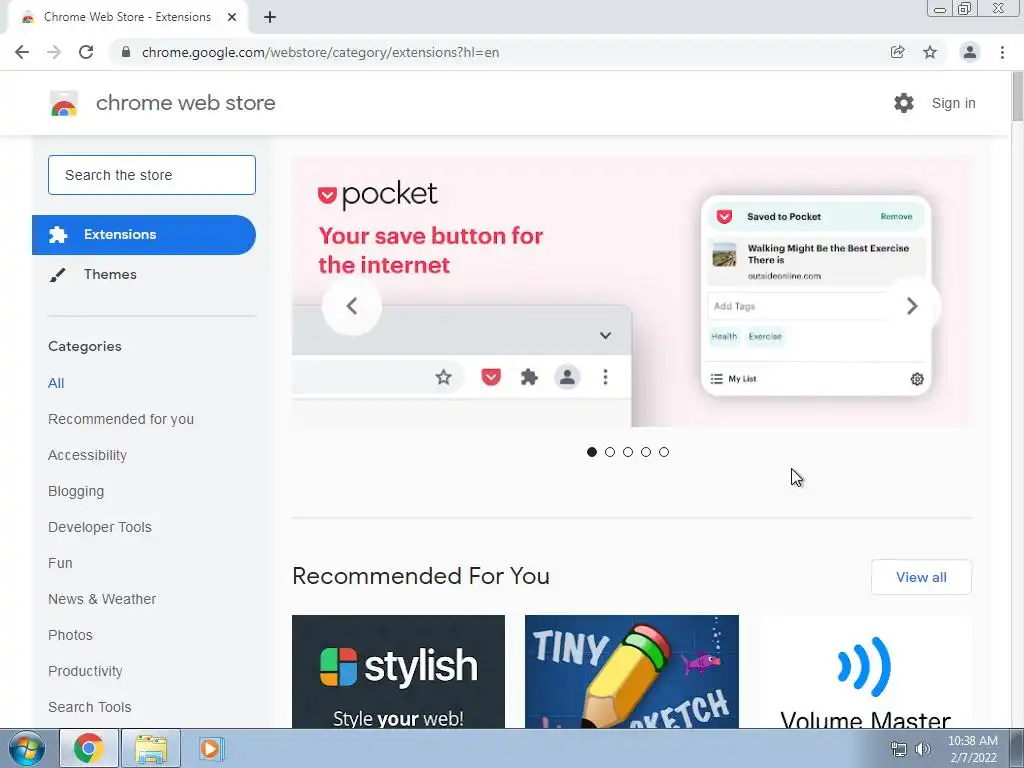Click the Extensions puzzle-piece icon in the sidebar
Screen dimensions: 1024x768
(x=57, y=235)
